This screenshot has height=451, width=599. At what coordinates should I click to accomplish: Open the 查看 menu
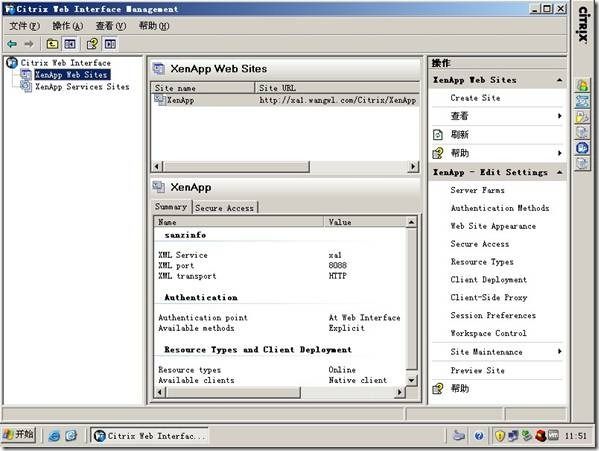(x=110, y=26)
